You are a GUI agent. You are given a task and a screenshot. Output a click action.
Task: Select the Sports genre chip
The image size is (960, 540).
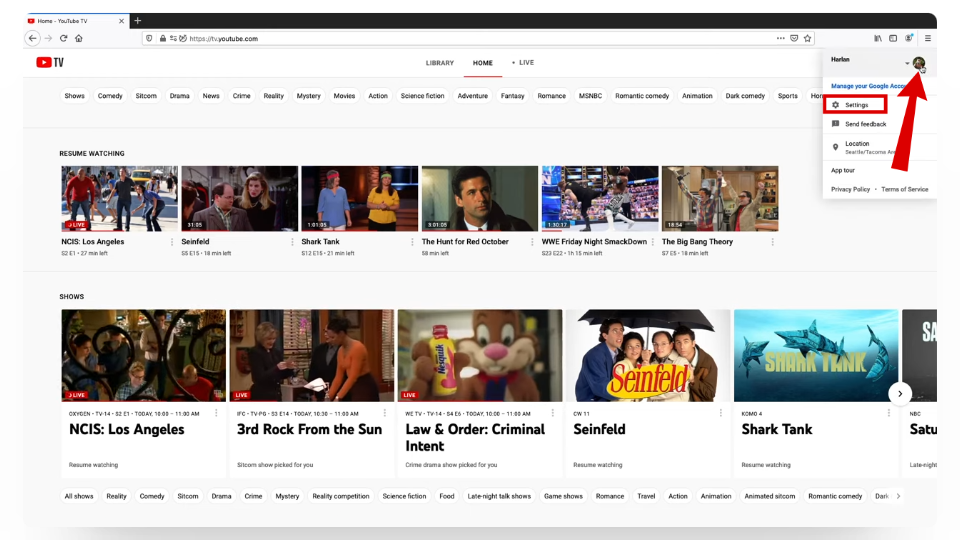(x=787, y=96)
